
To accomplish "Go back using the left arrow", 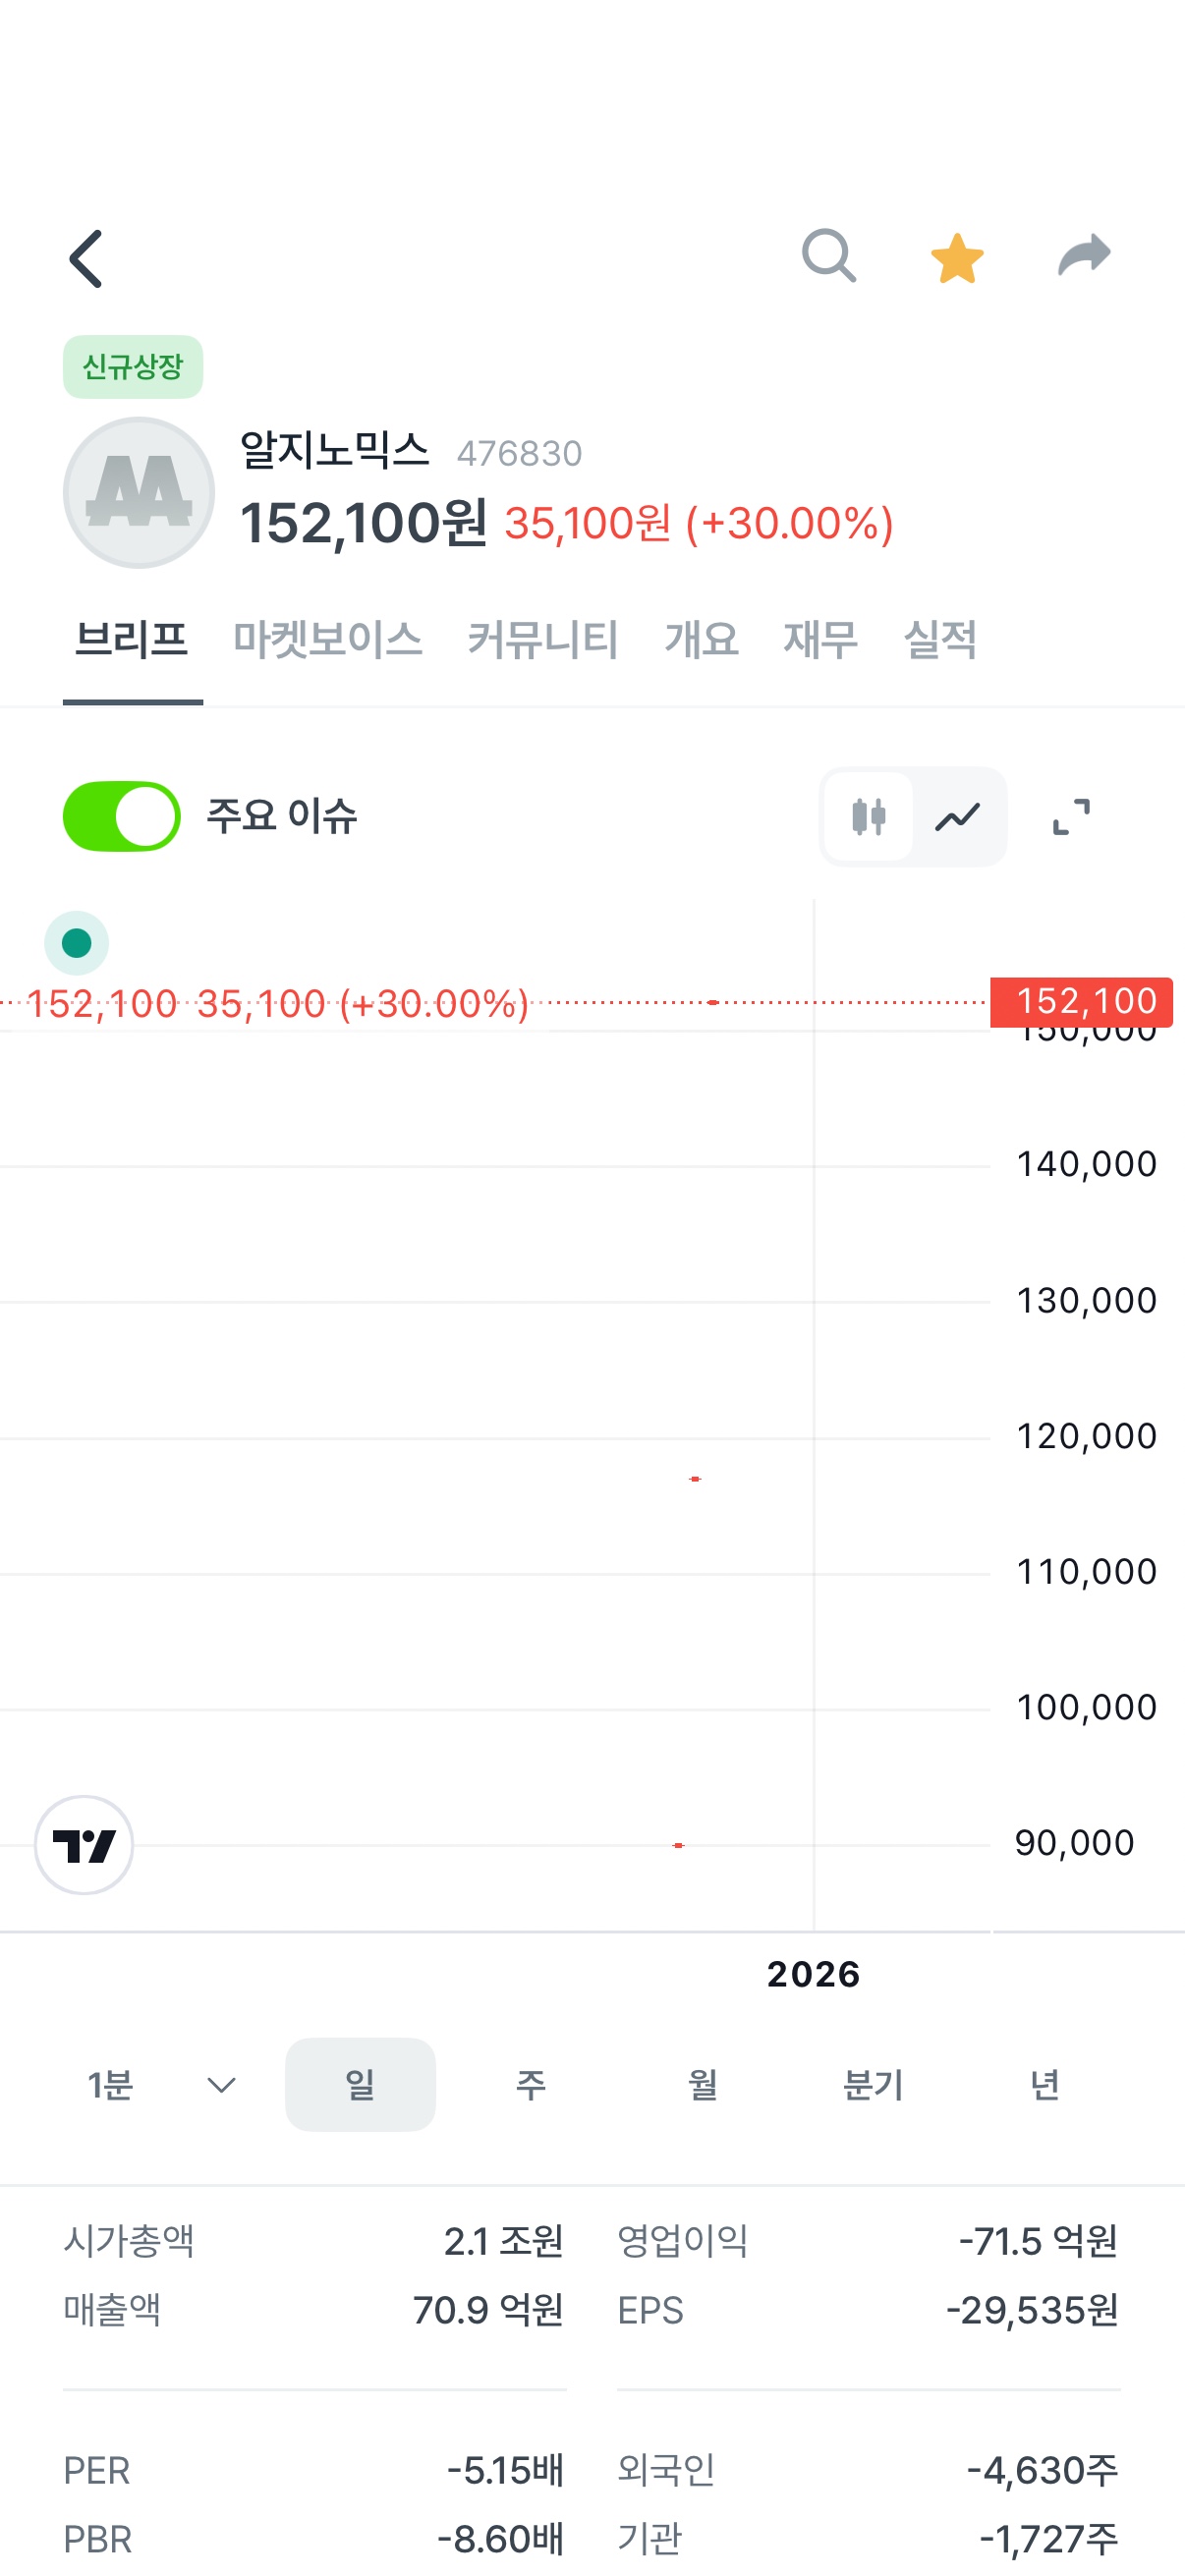I will click(86, 259).
